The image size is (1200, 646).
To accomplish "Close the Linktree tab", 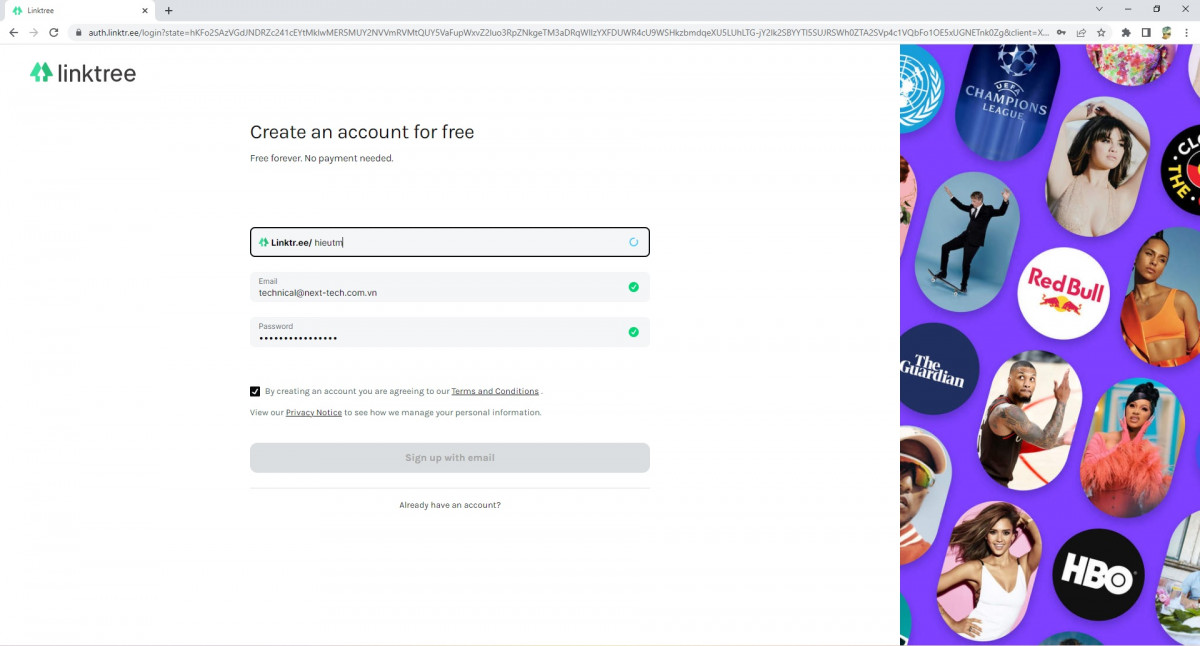I will pyautogui.click(x=145, y=10).
